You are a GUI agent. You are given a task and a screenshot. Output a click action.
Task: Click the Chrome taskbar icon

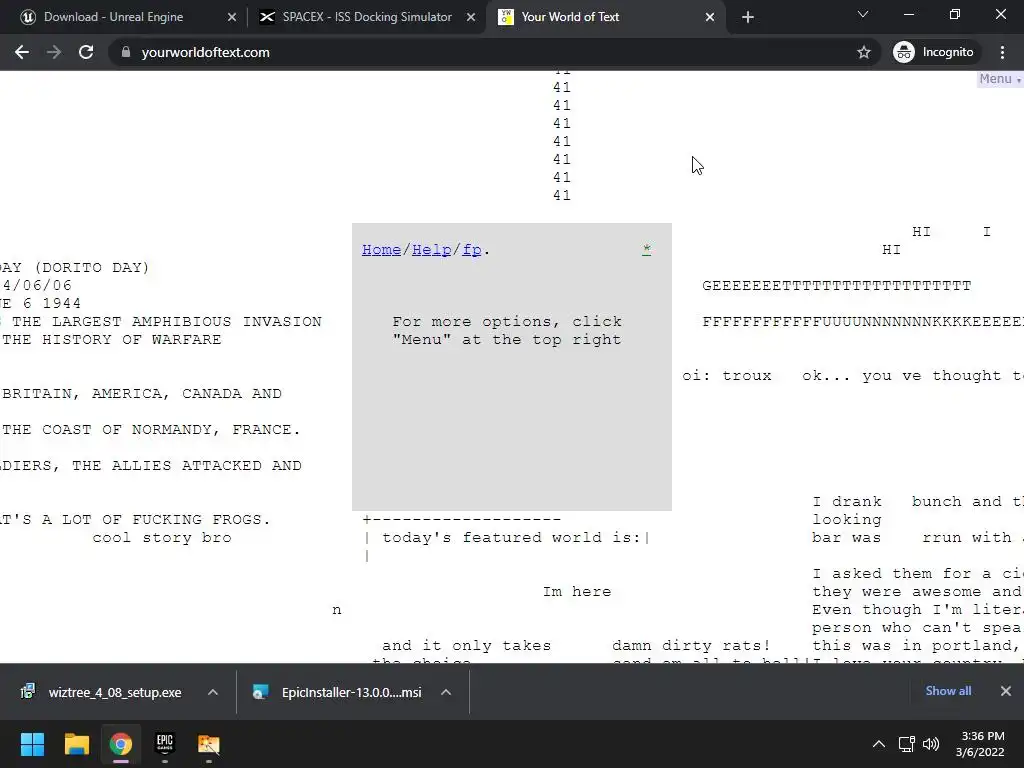[121, 744]
